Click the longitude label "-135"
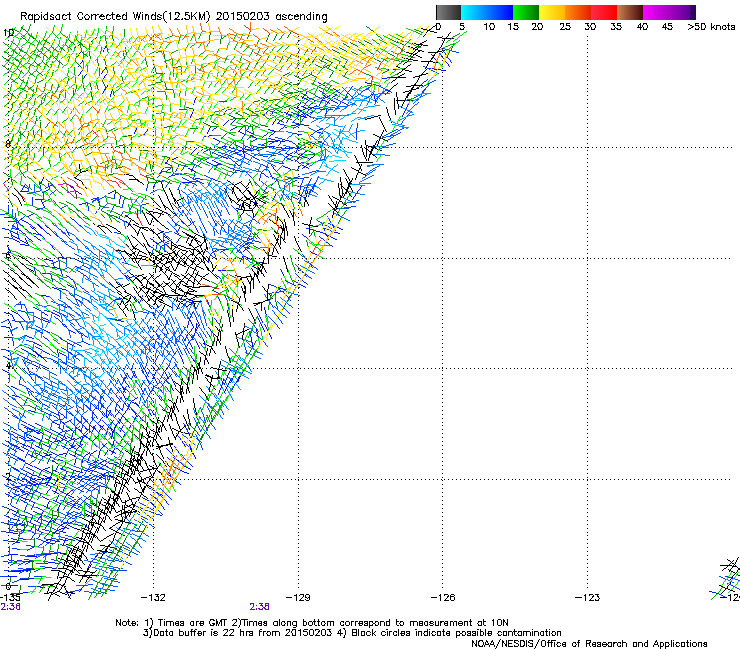This screenshot has width=740, height=650. click(10, 598)
